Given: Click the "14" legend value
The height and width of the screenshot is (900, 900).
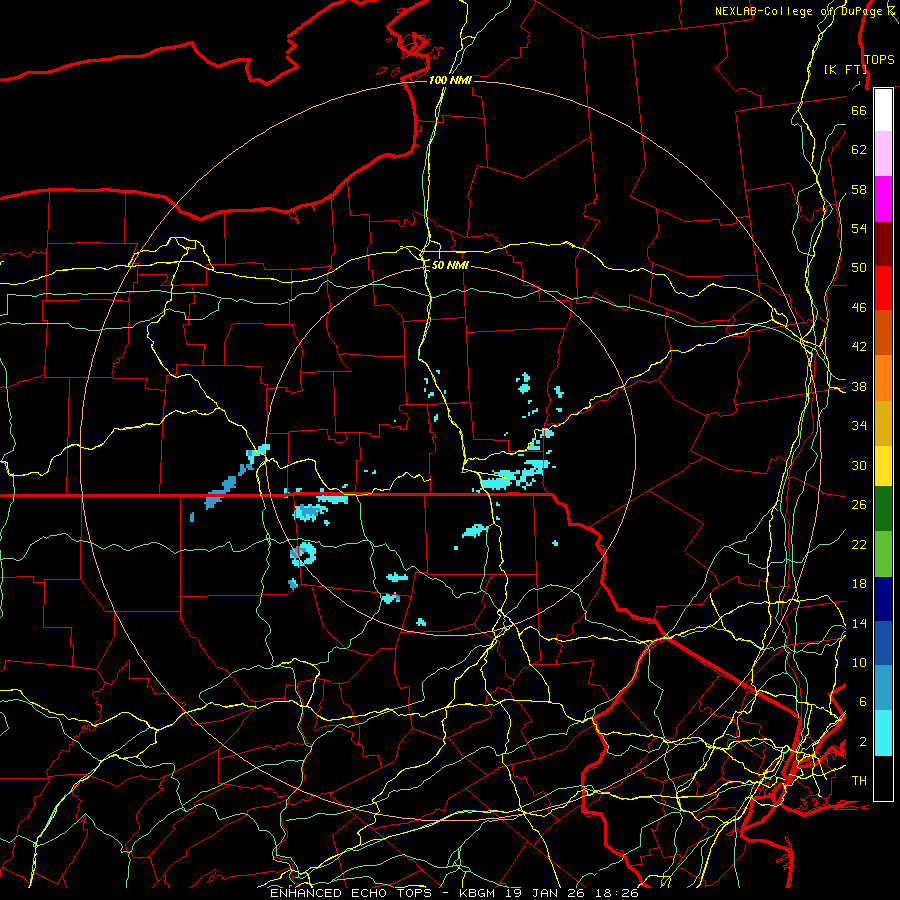Looking at the screenshot, I should pos(859,623).
